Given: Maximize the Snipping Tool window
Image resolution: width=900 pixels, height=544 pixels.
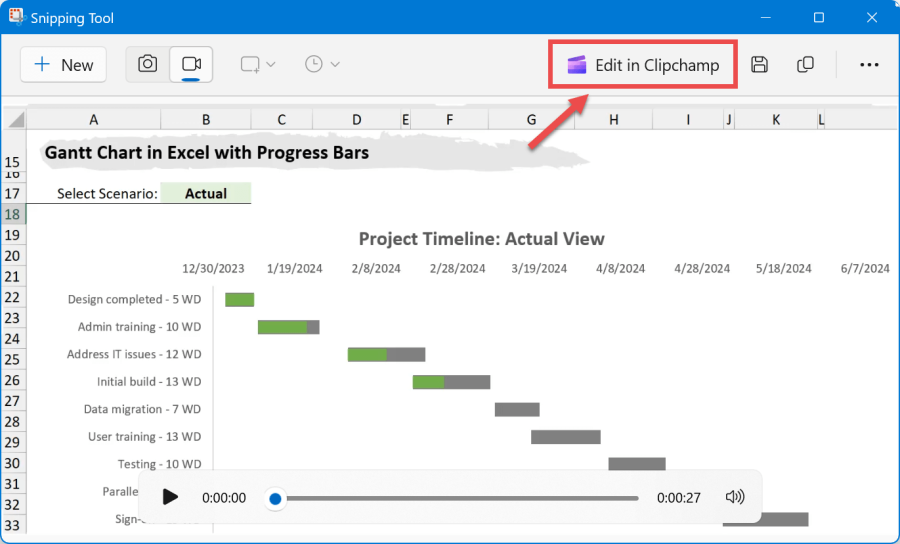Looking at the screenshot, I should [819, 17].
